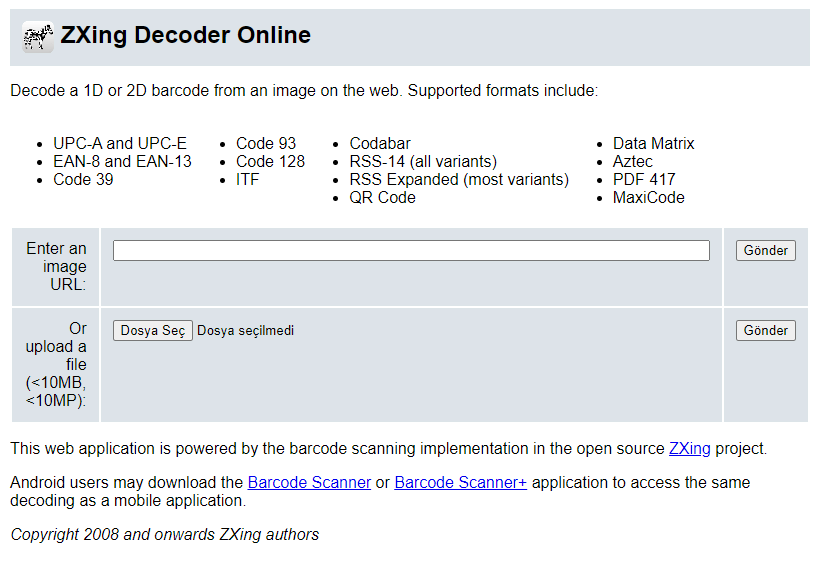Click the 'ITF' list item
815x566 pixels.
click(x=247, y=180)
